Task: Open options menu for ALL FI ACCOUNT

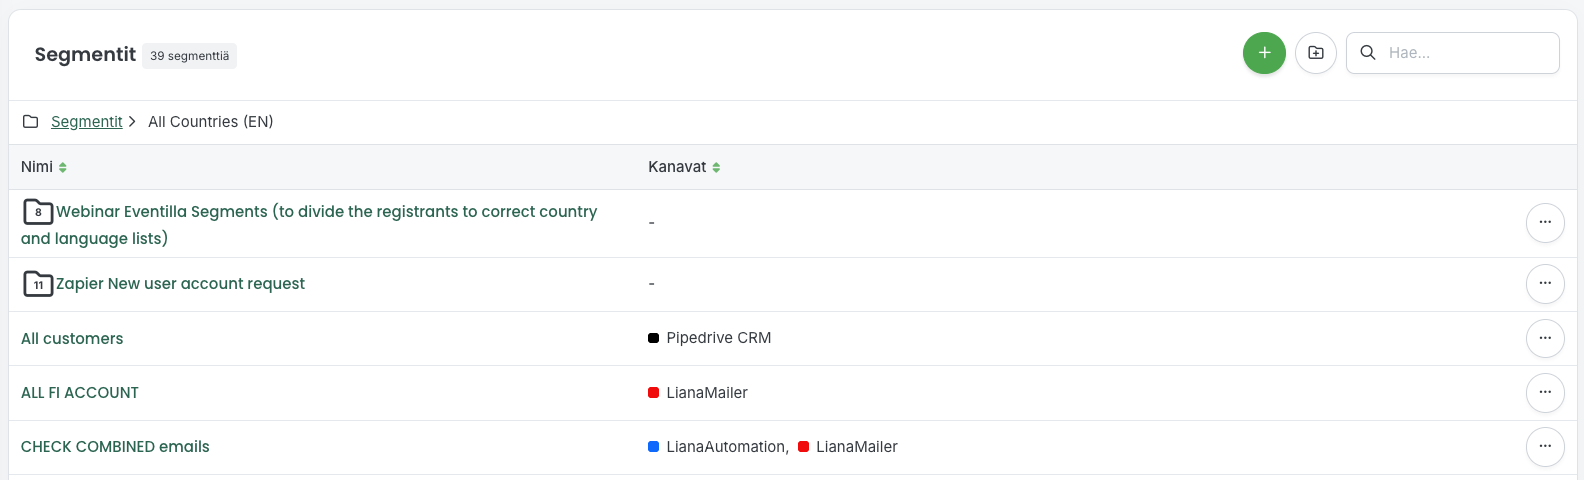Action: [1545, 393]
